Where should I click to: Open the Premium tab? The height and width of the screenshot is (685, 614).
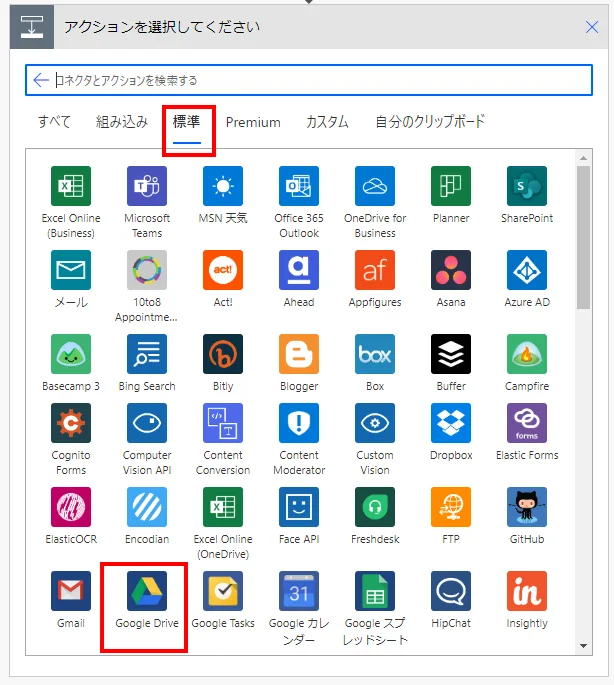[x=253, y=122]
